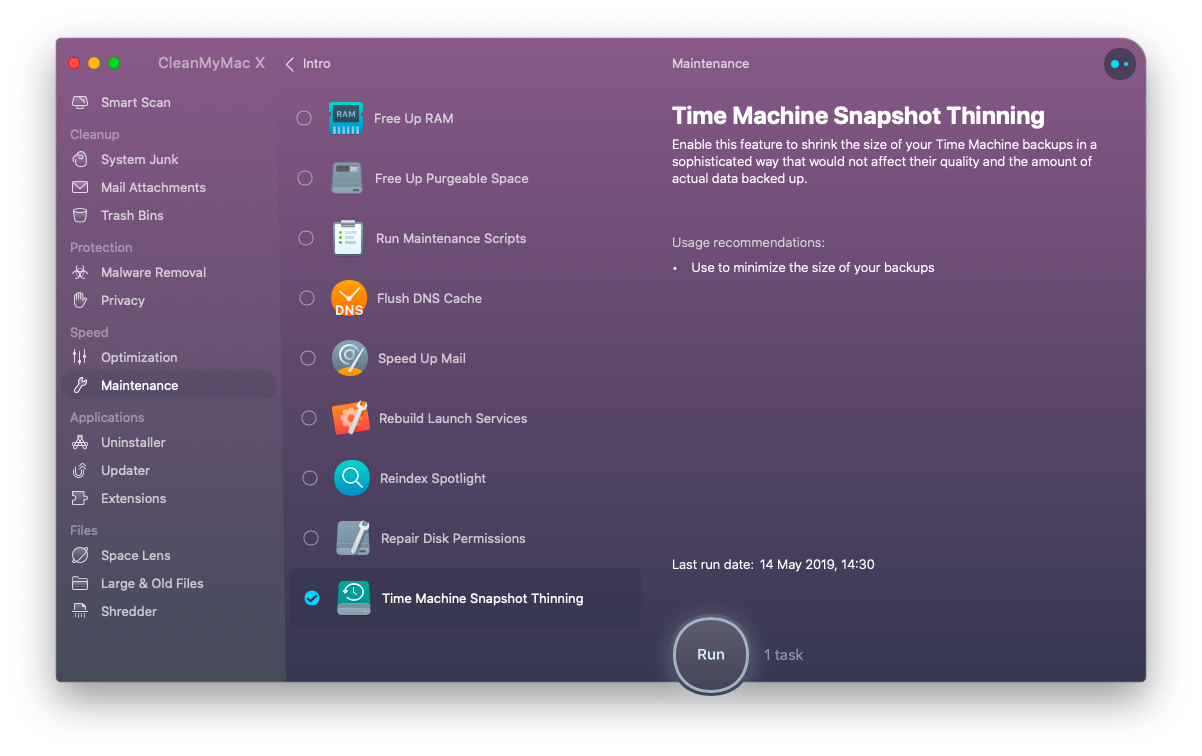
Task: Run the selected maintenance task
Action: click(x=711, y=655)
